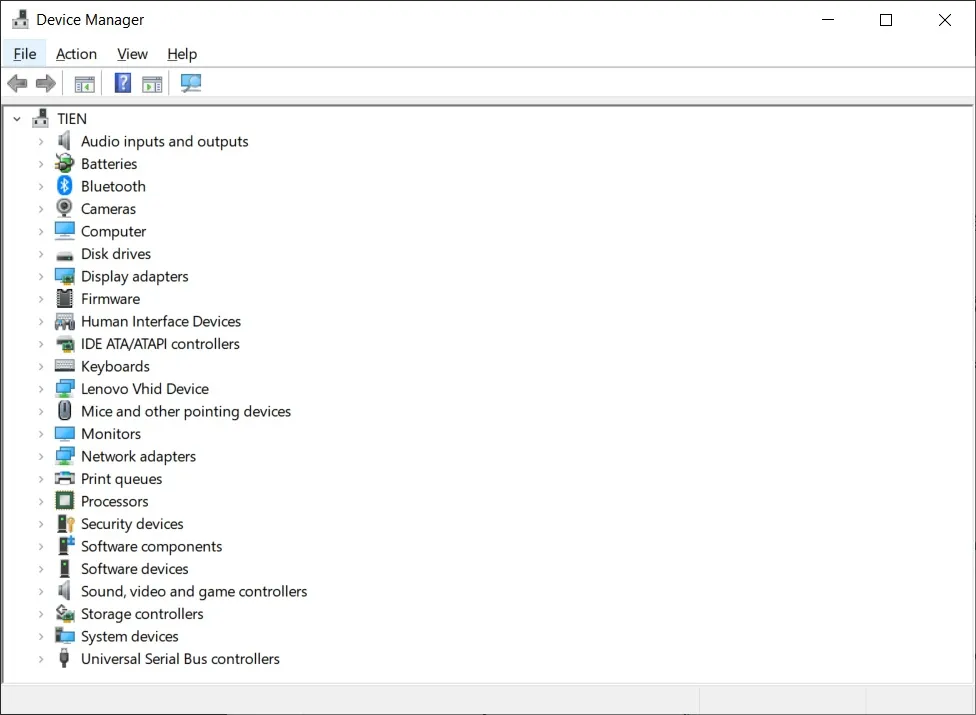Click the Back navigation arrow

(x=17, y=83)
